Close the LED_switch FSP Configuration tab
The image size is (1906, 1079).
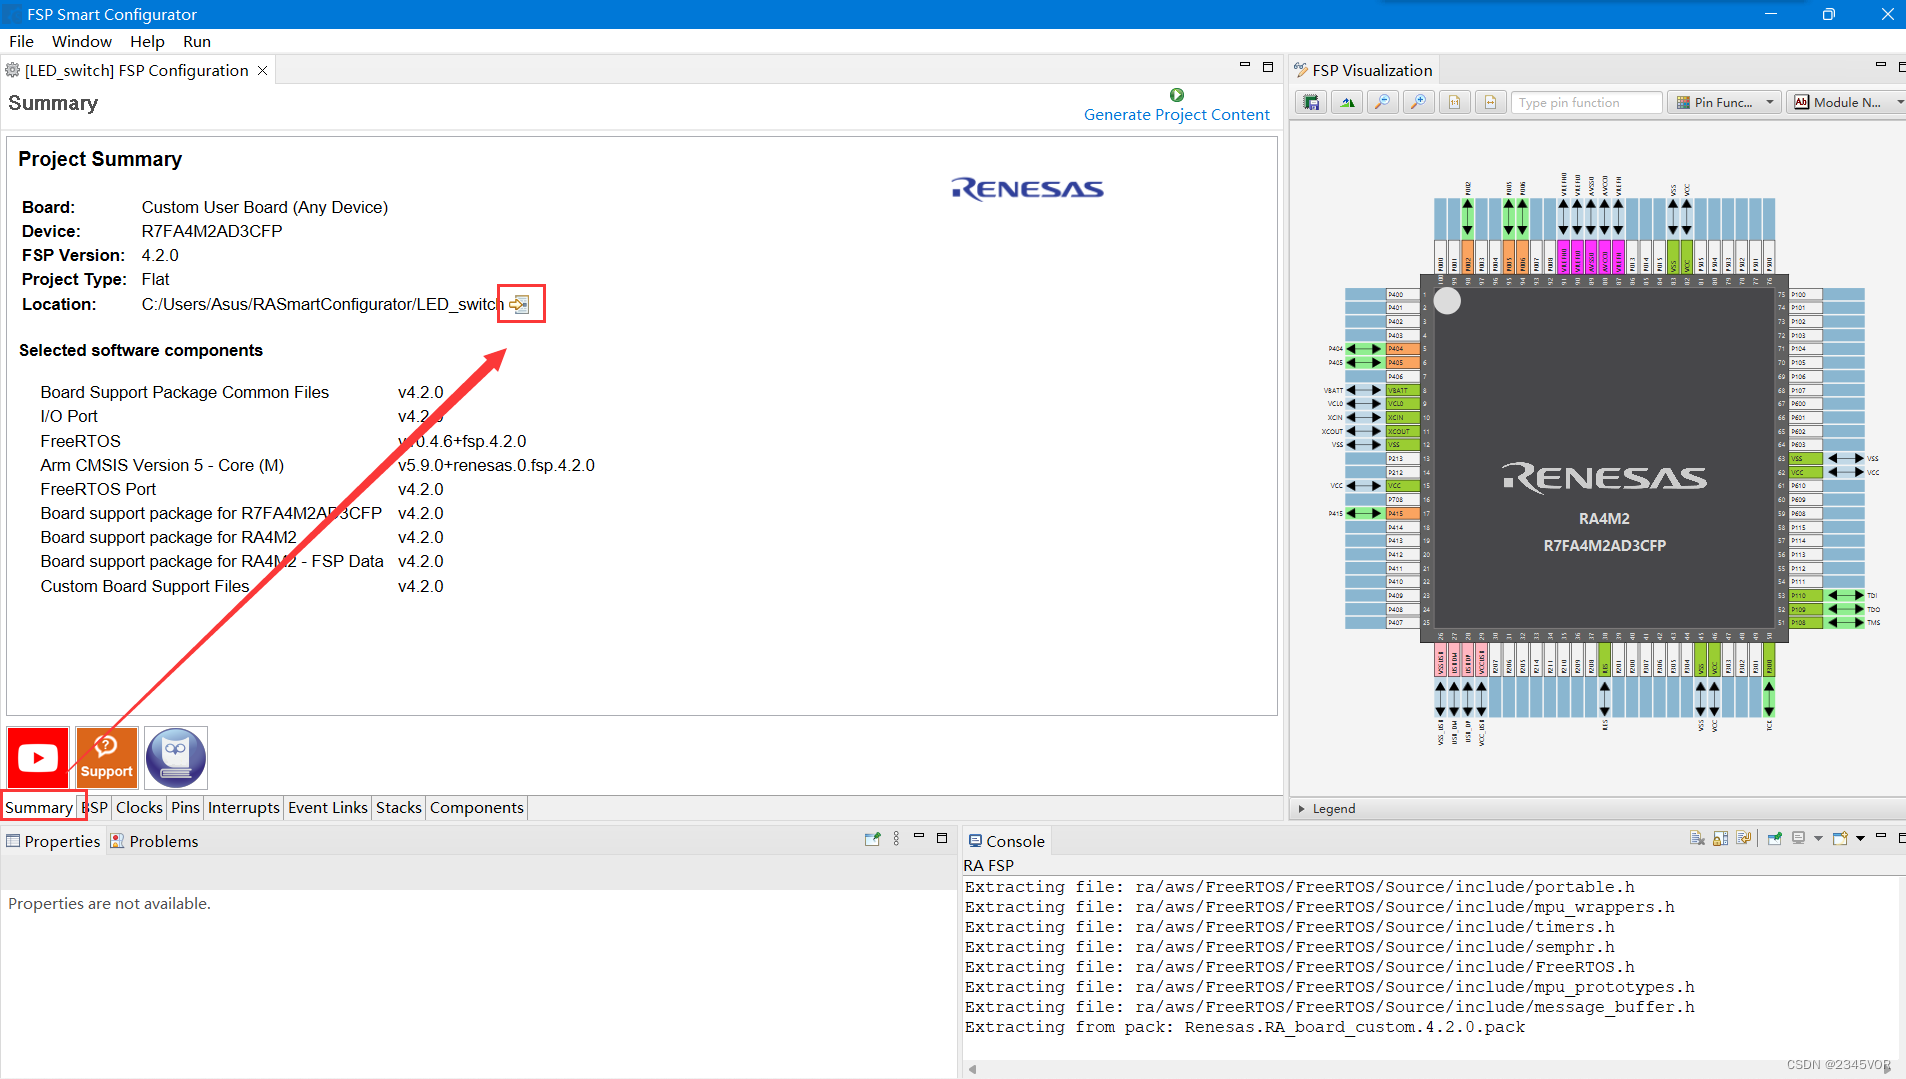click(x=262, y=70)
